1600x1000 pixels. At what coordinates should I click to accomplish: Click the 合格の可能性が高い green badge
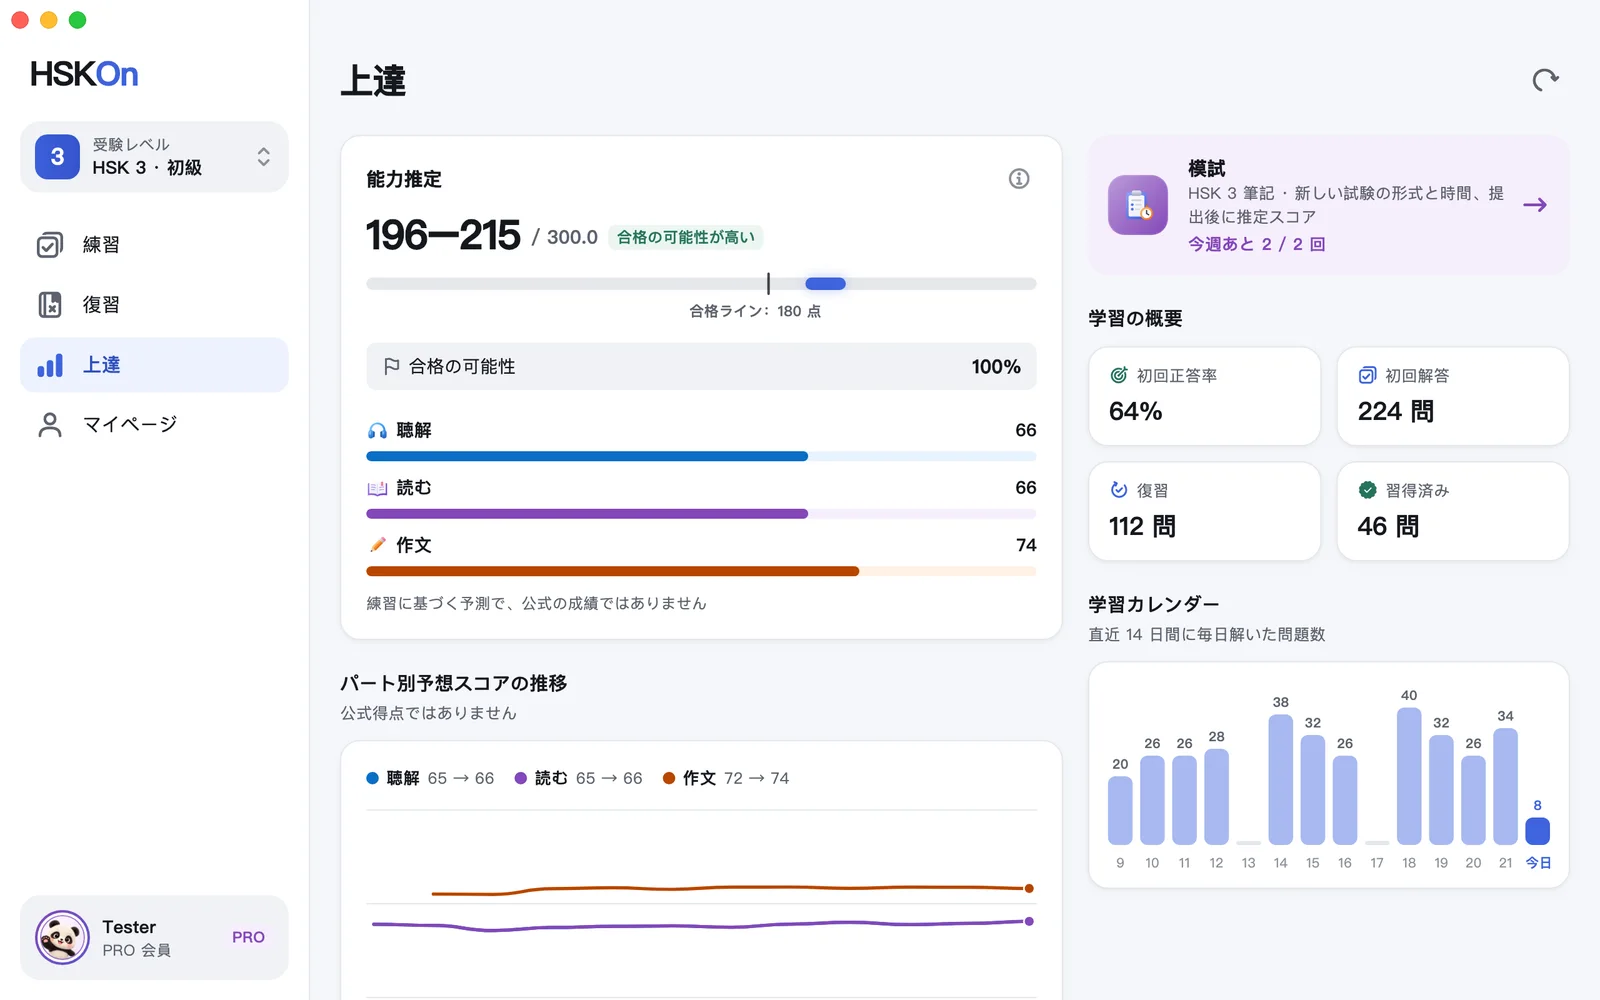tap(686, 237)
